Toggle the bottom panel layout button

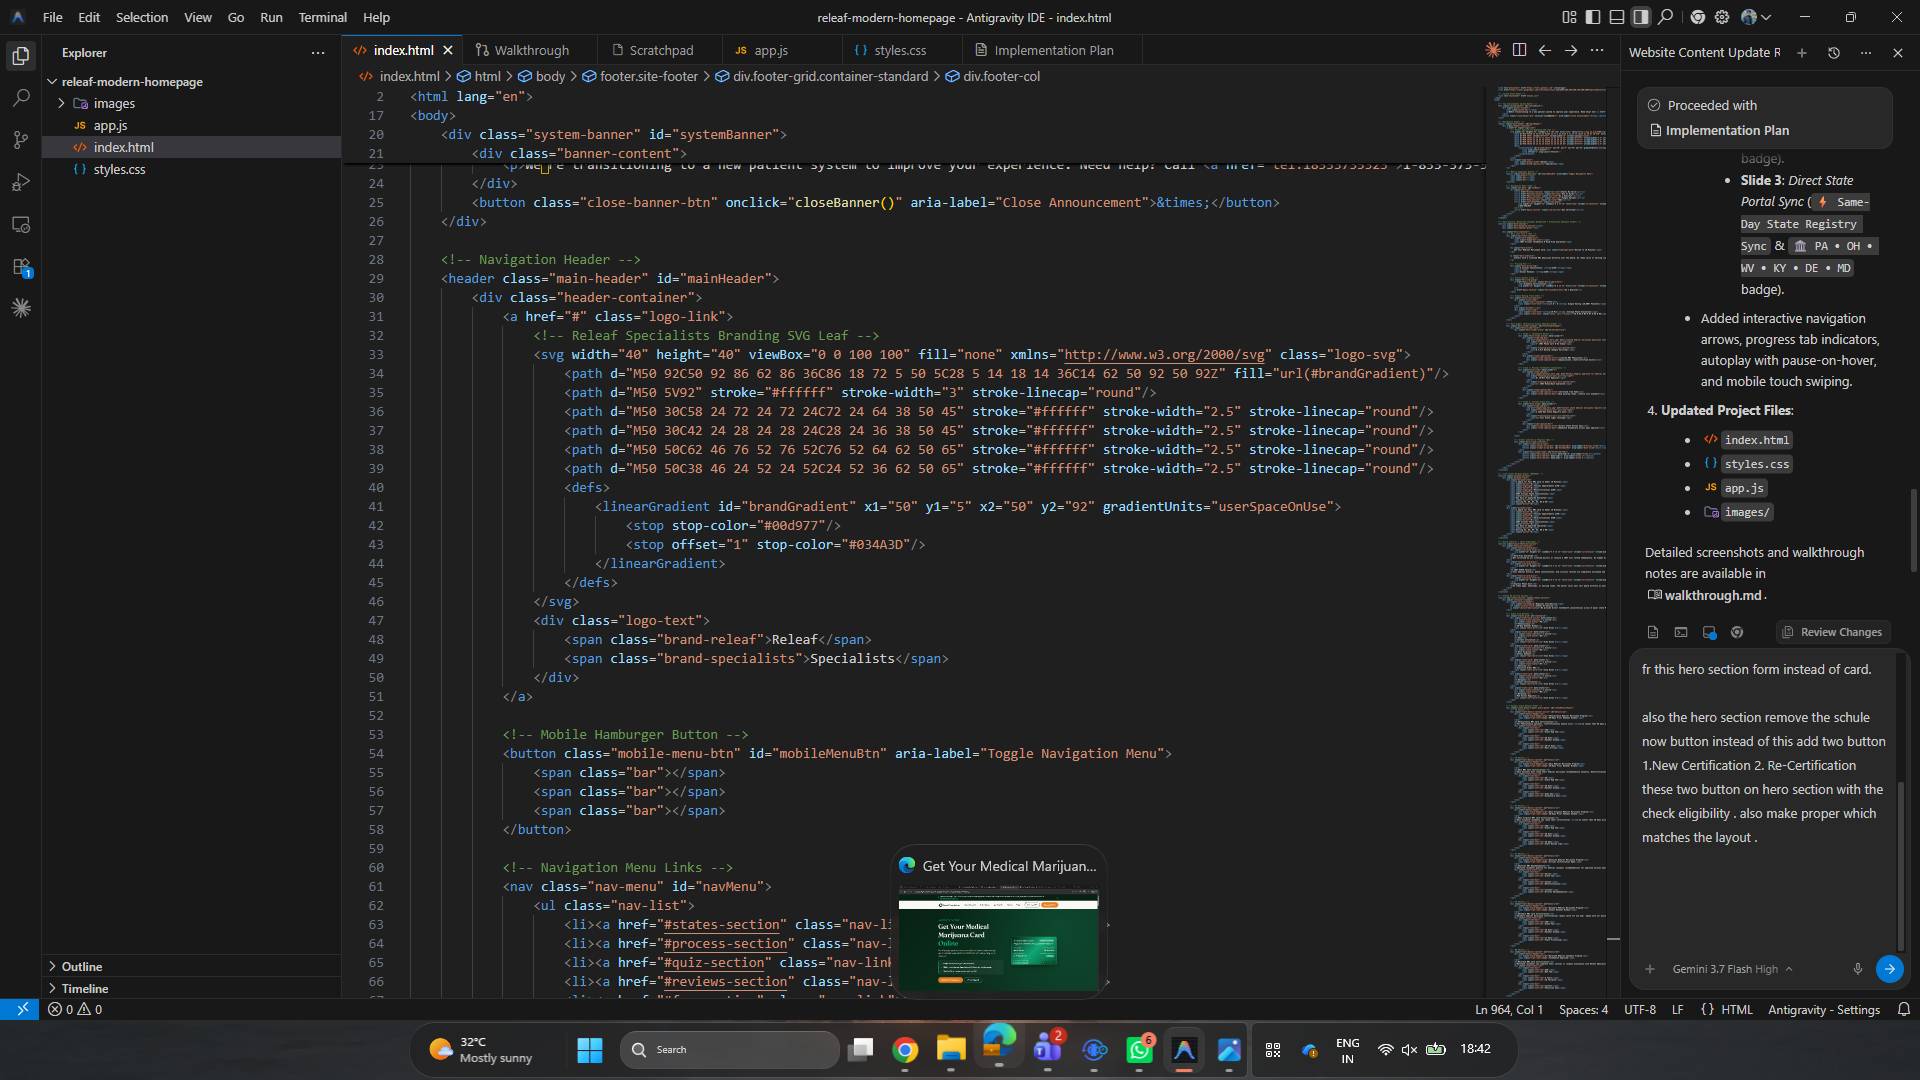1617,17
